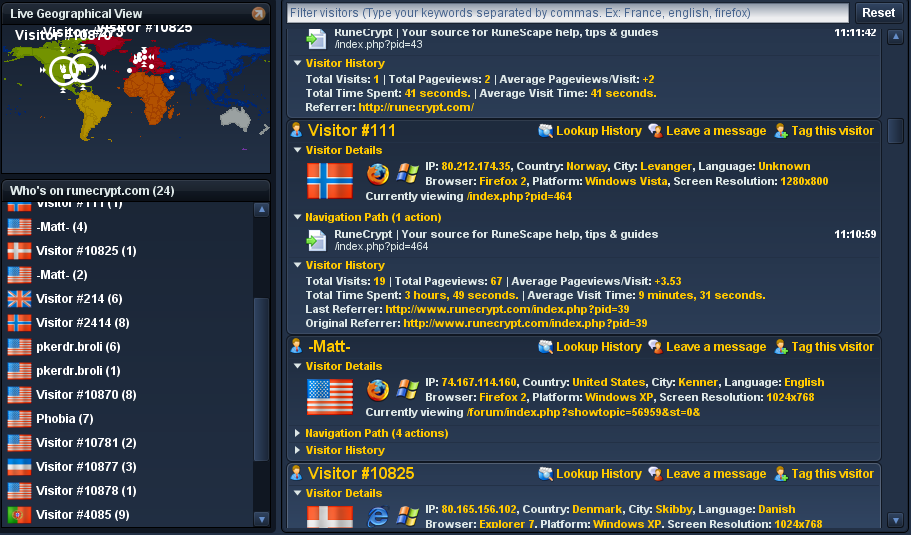Select Visitor #2414 (8) in the visitor list
This screenshot has width=911, height=535.
(130, 322)
